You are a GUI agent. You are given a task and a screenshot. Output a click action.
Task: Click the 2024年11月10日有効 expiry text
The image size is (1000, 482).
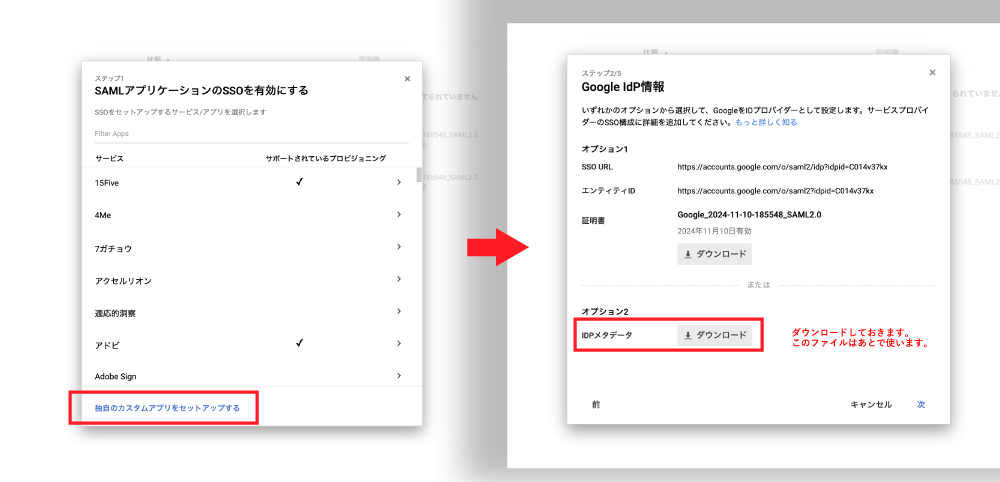(x=714, y=231)
